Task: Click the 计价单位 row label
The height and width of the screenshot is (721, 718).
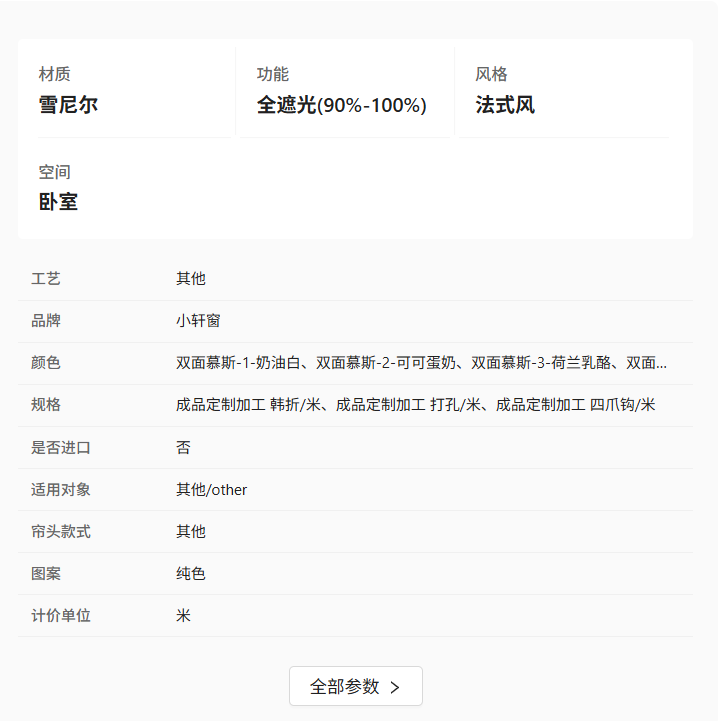Action: 61,616
